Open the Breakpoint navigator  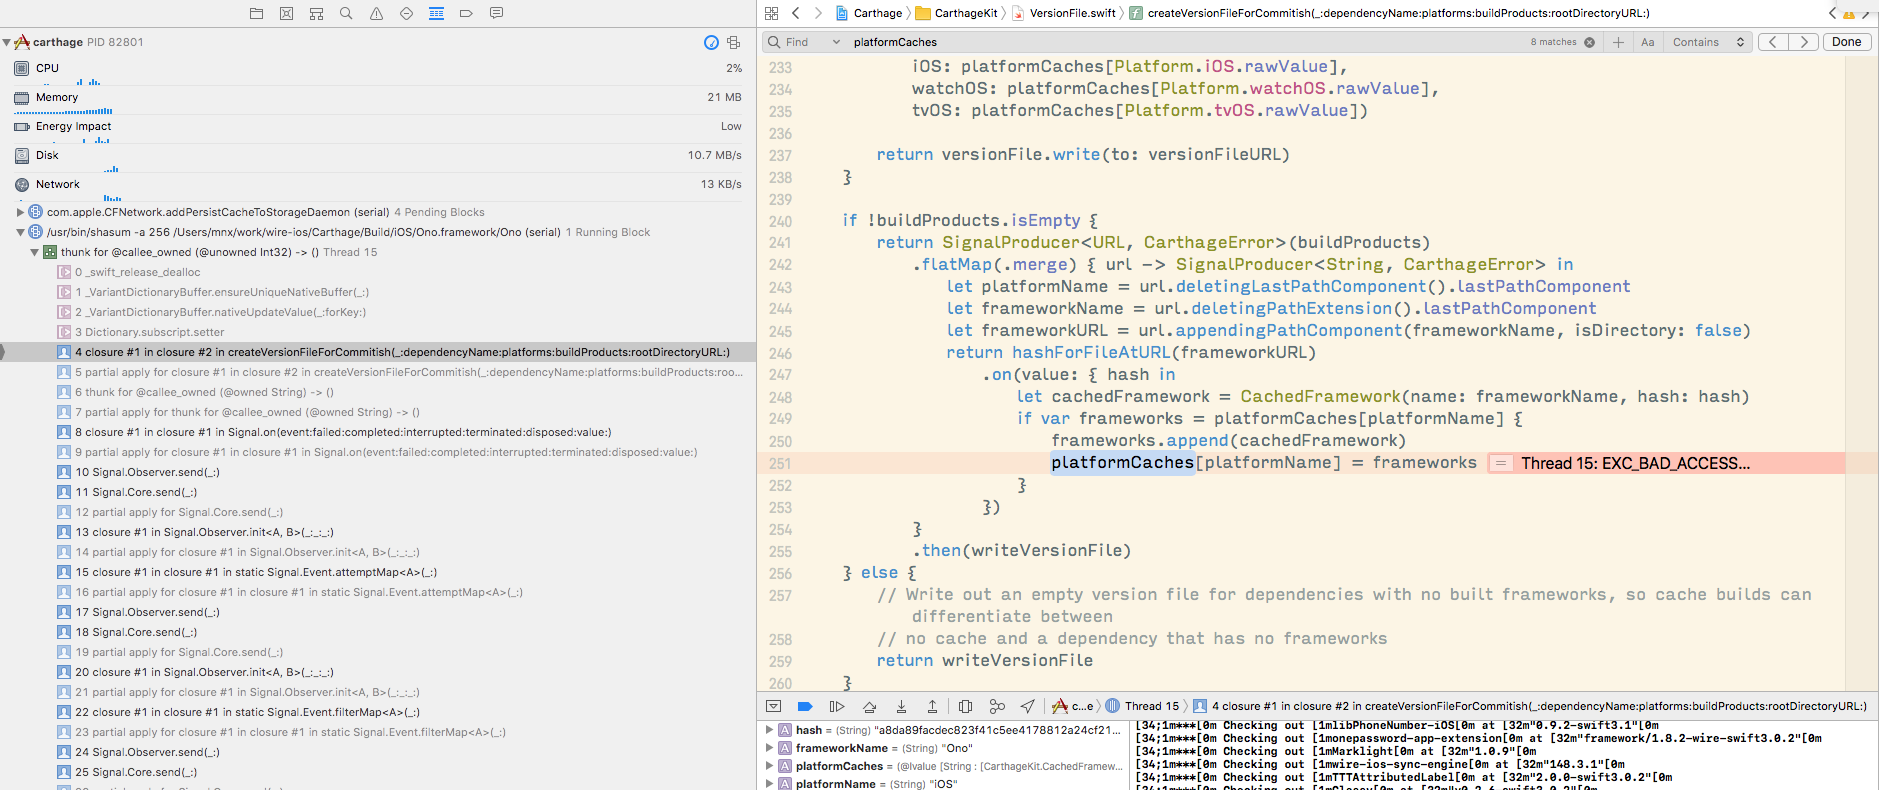click(x=466, y=13)
